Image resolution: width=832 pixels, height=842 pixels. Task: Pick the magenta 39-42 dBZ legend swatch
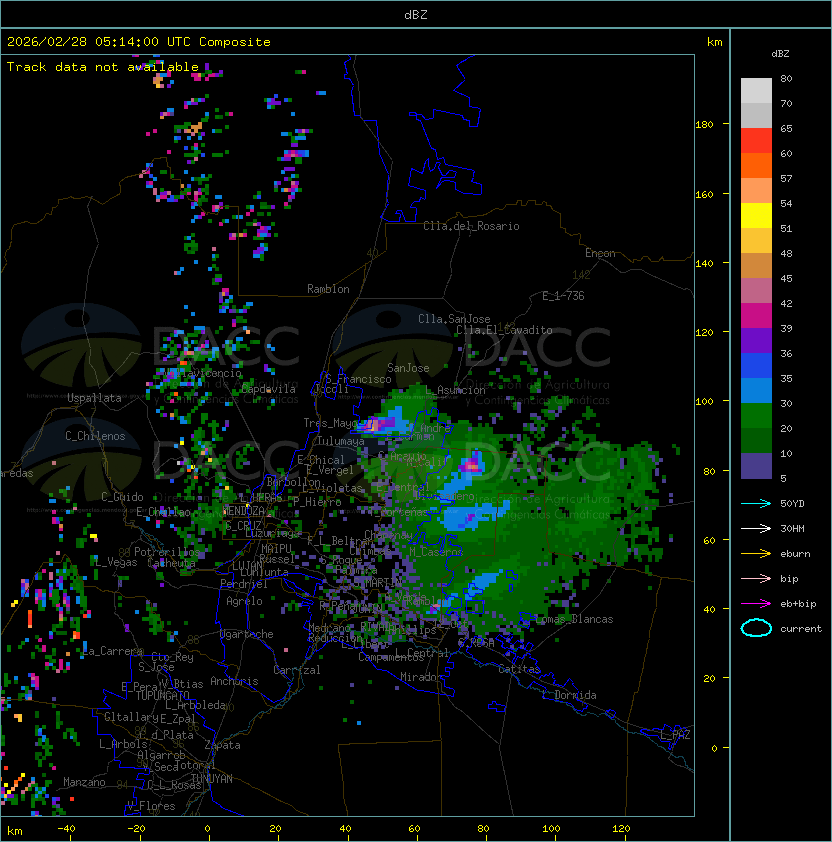(756, 316)
